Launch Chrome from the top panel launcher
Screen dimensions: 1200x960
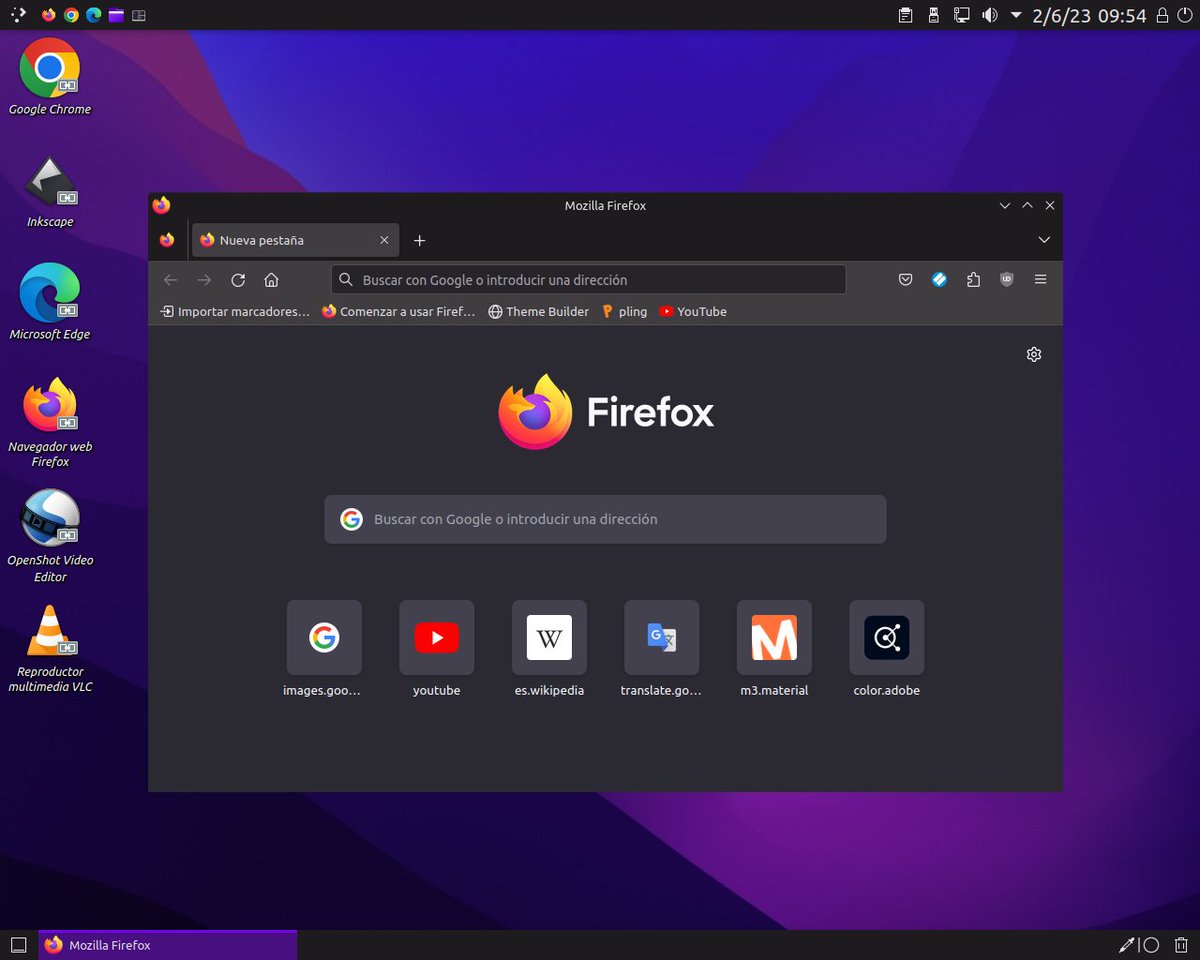tap(71, 15)
